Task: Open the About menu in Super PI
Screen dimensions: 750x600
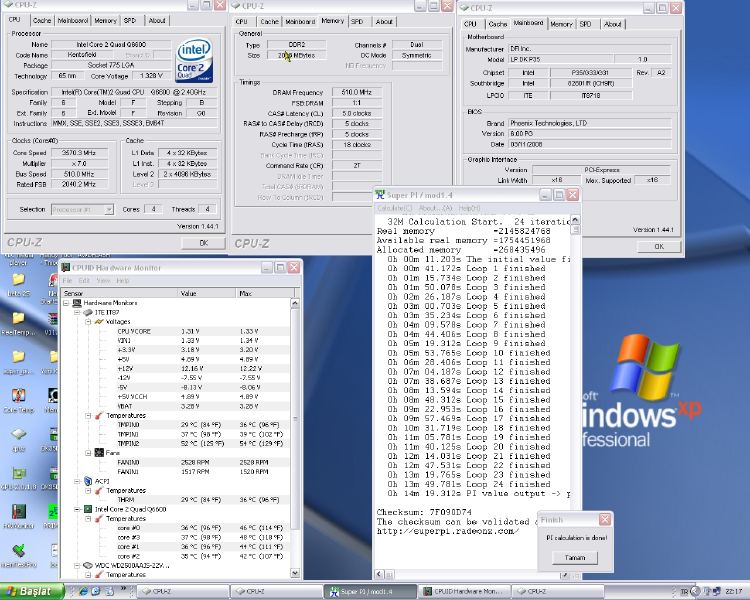Action: pos(436,208)
